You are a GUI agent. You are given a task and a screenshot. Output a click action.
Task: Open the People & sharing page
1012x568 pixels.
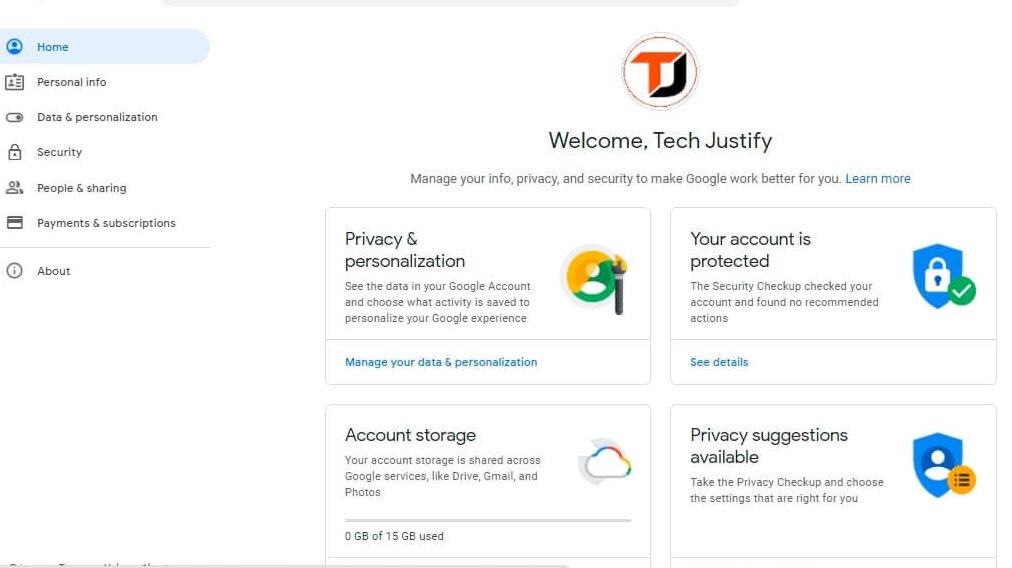81,188
